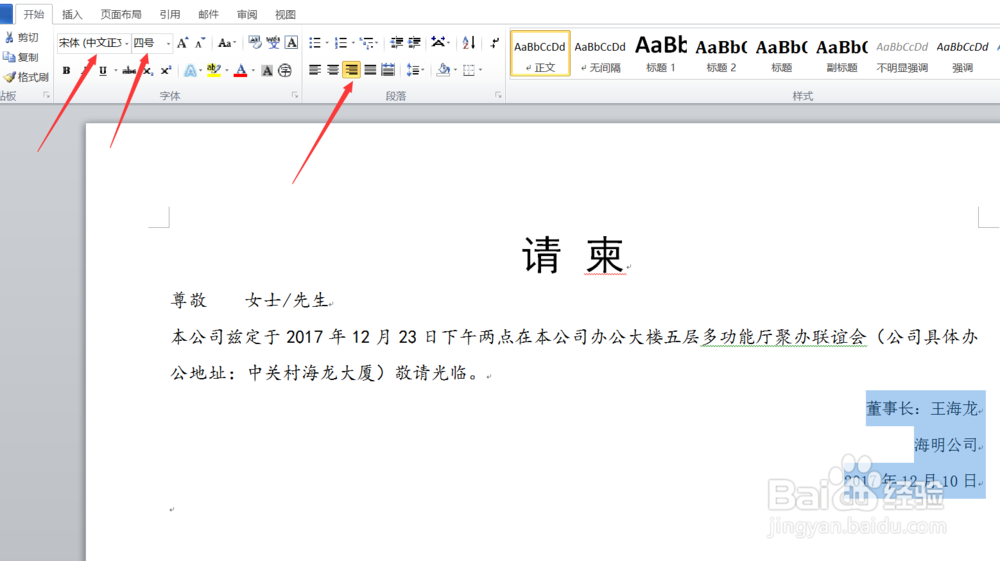Image resolution: width=1000 pixels, height=561 pixels.
Task: Apply the yellow text highlight color
Action: 214,70
